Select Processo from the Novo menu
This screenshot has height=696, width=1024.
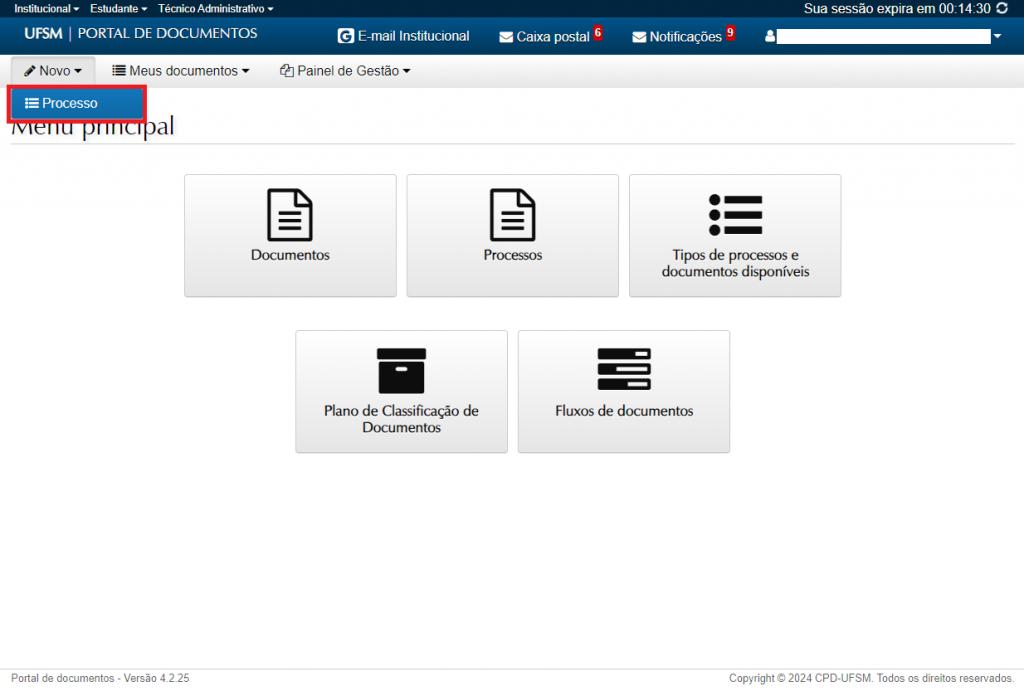69,103
